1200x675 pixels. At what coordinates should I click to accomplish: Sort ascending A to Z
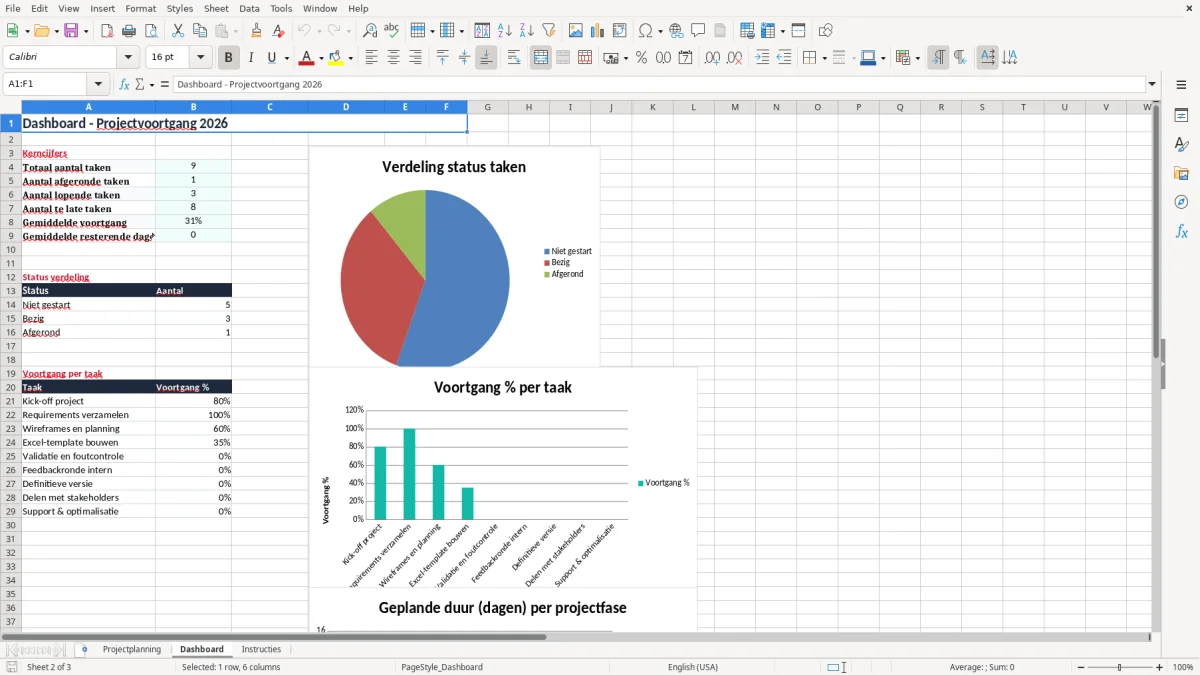click(505, 31)
